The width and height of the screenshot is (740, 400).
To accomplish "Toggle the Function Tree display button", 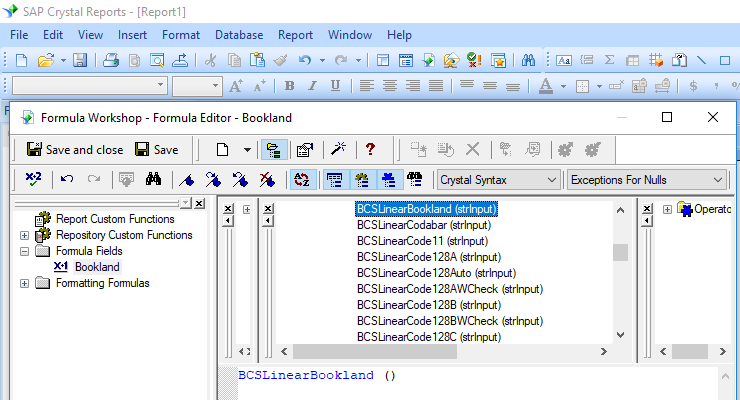I will coord(362,180).
